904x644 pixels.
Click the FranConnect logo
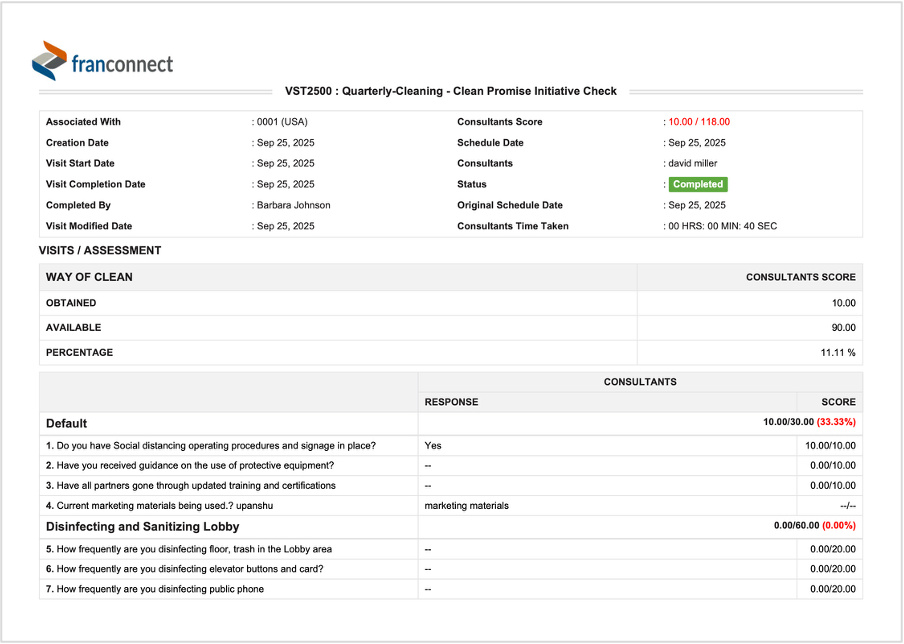(102, 61)
